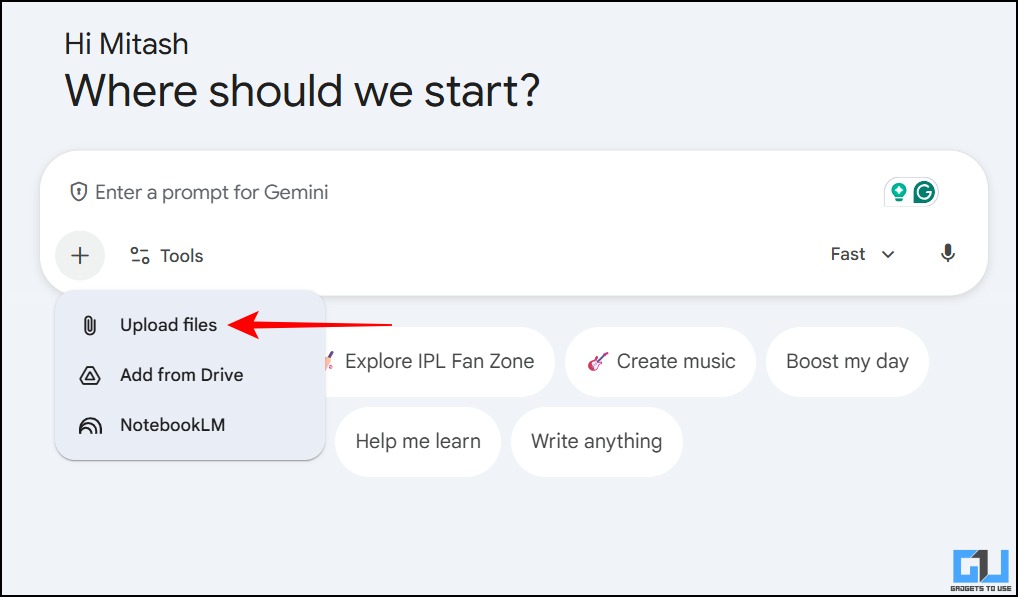Expand the Fast model selector dropdown
The width and height of the screenshot is (1018, 597).
[848, 254]
